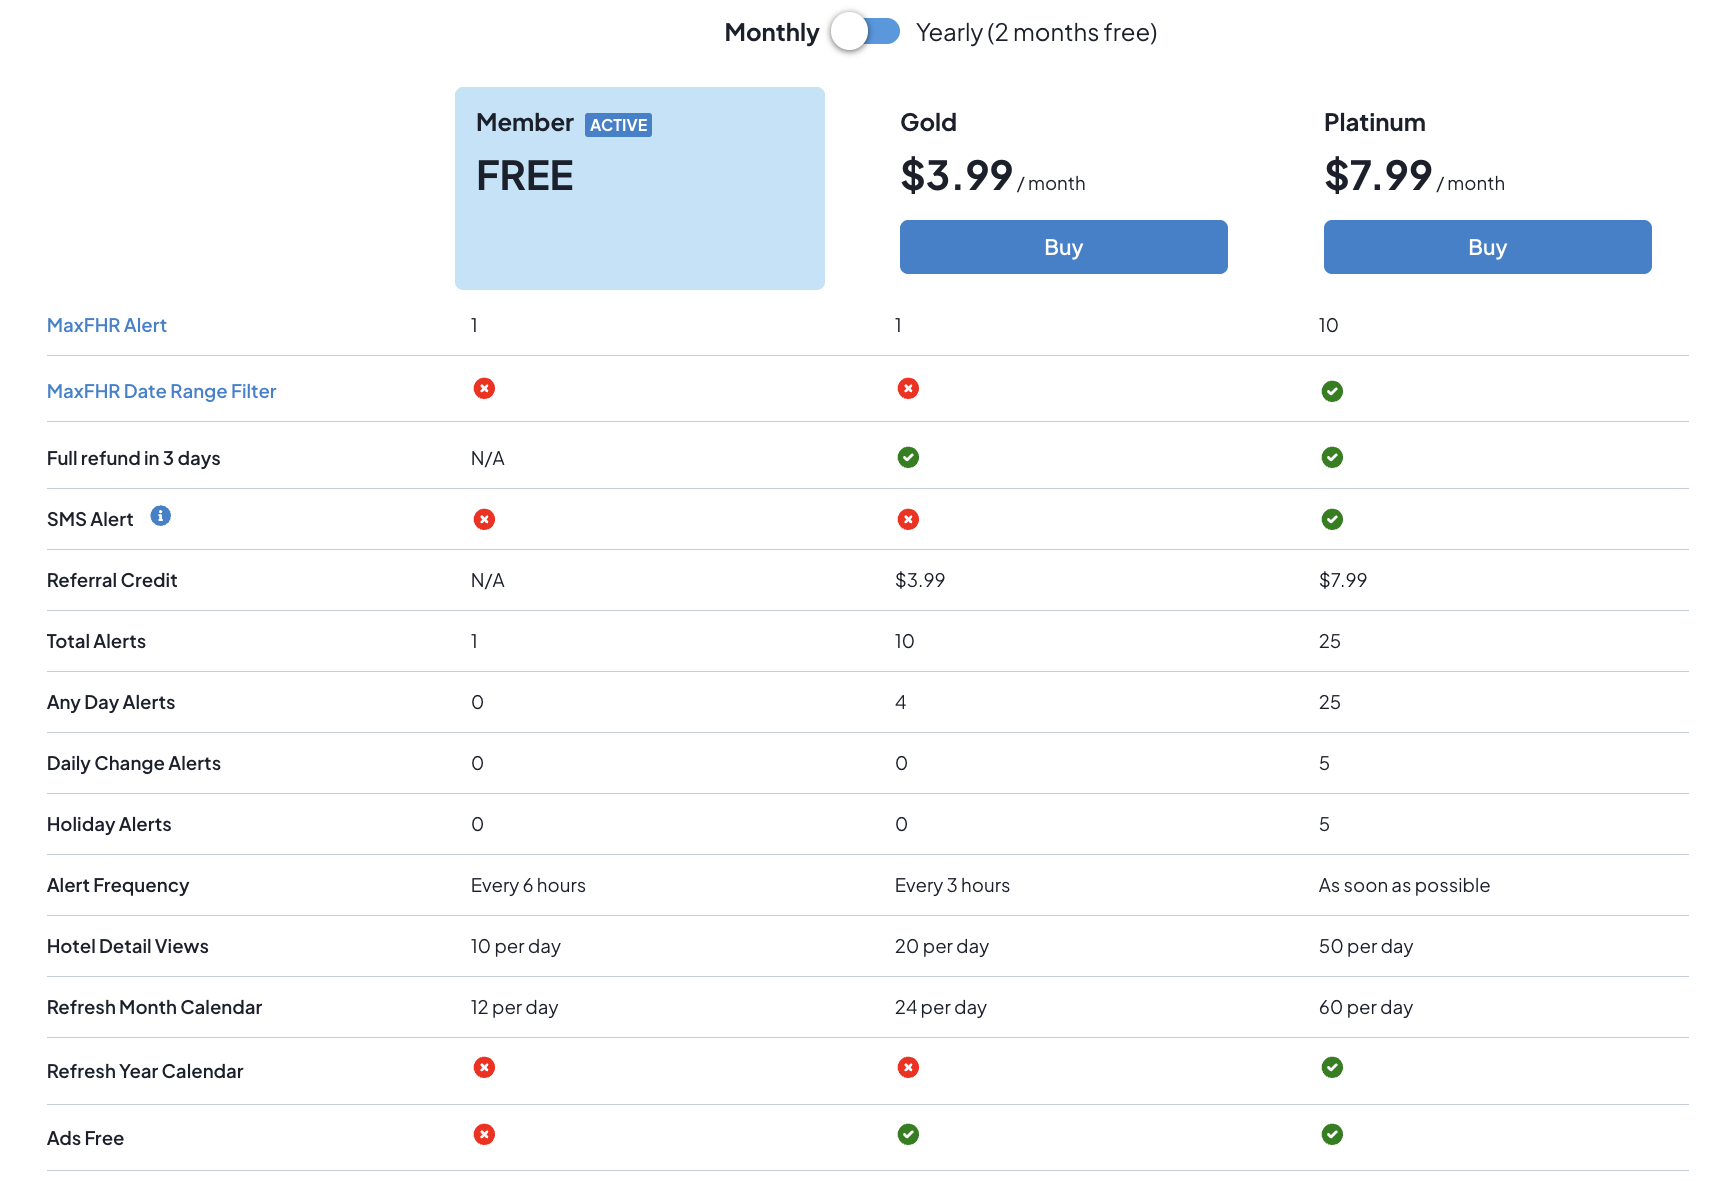Screen dimensions: 1726x1181
Task: Click the Hotel Detail Views label
Action: pyautogui.click(x=128, y=946)
